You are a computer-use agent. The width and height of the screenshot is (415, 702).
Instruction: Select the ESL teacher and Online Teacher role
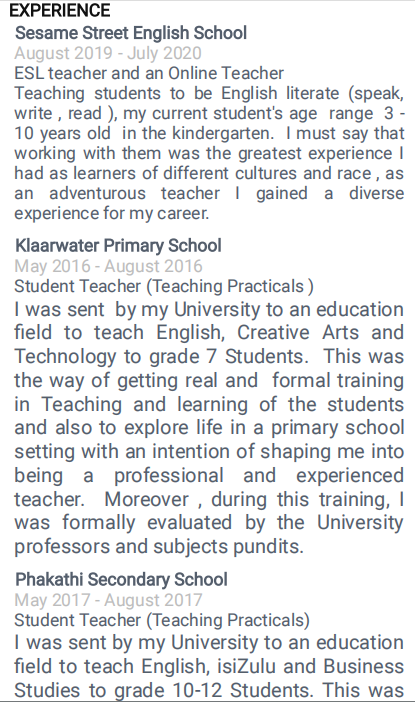click(x=149, y=73)
